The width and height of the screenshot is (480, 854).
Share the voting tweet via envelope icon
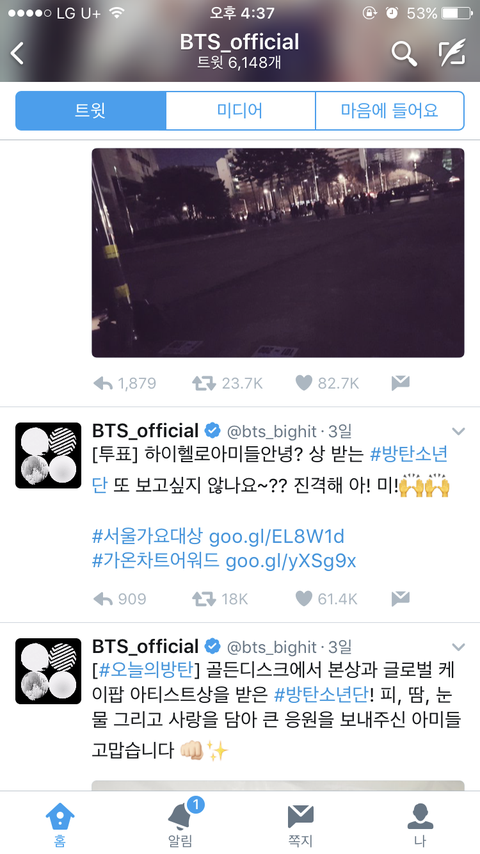pyautogui.click(x=400, y=599)
